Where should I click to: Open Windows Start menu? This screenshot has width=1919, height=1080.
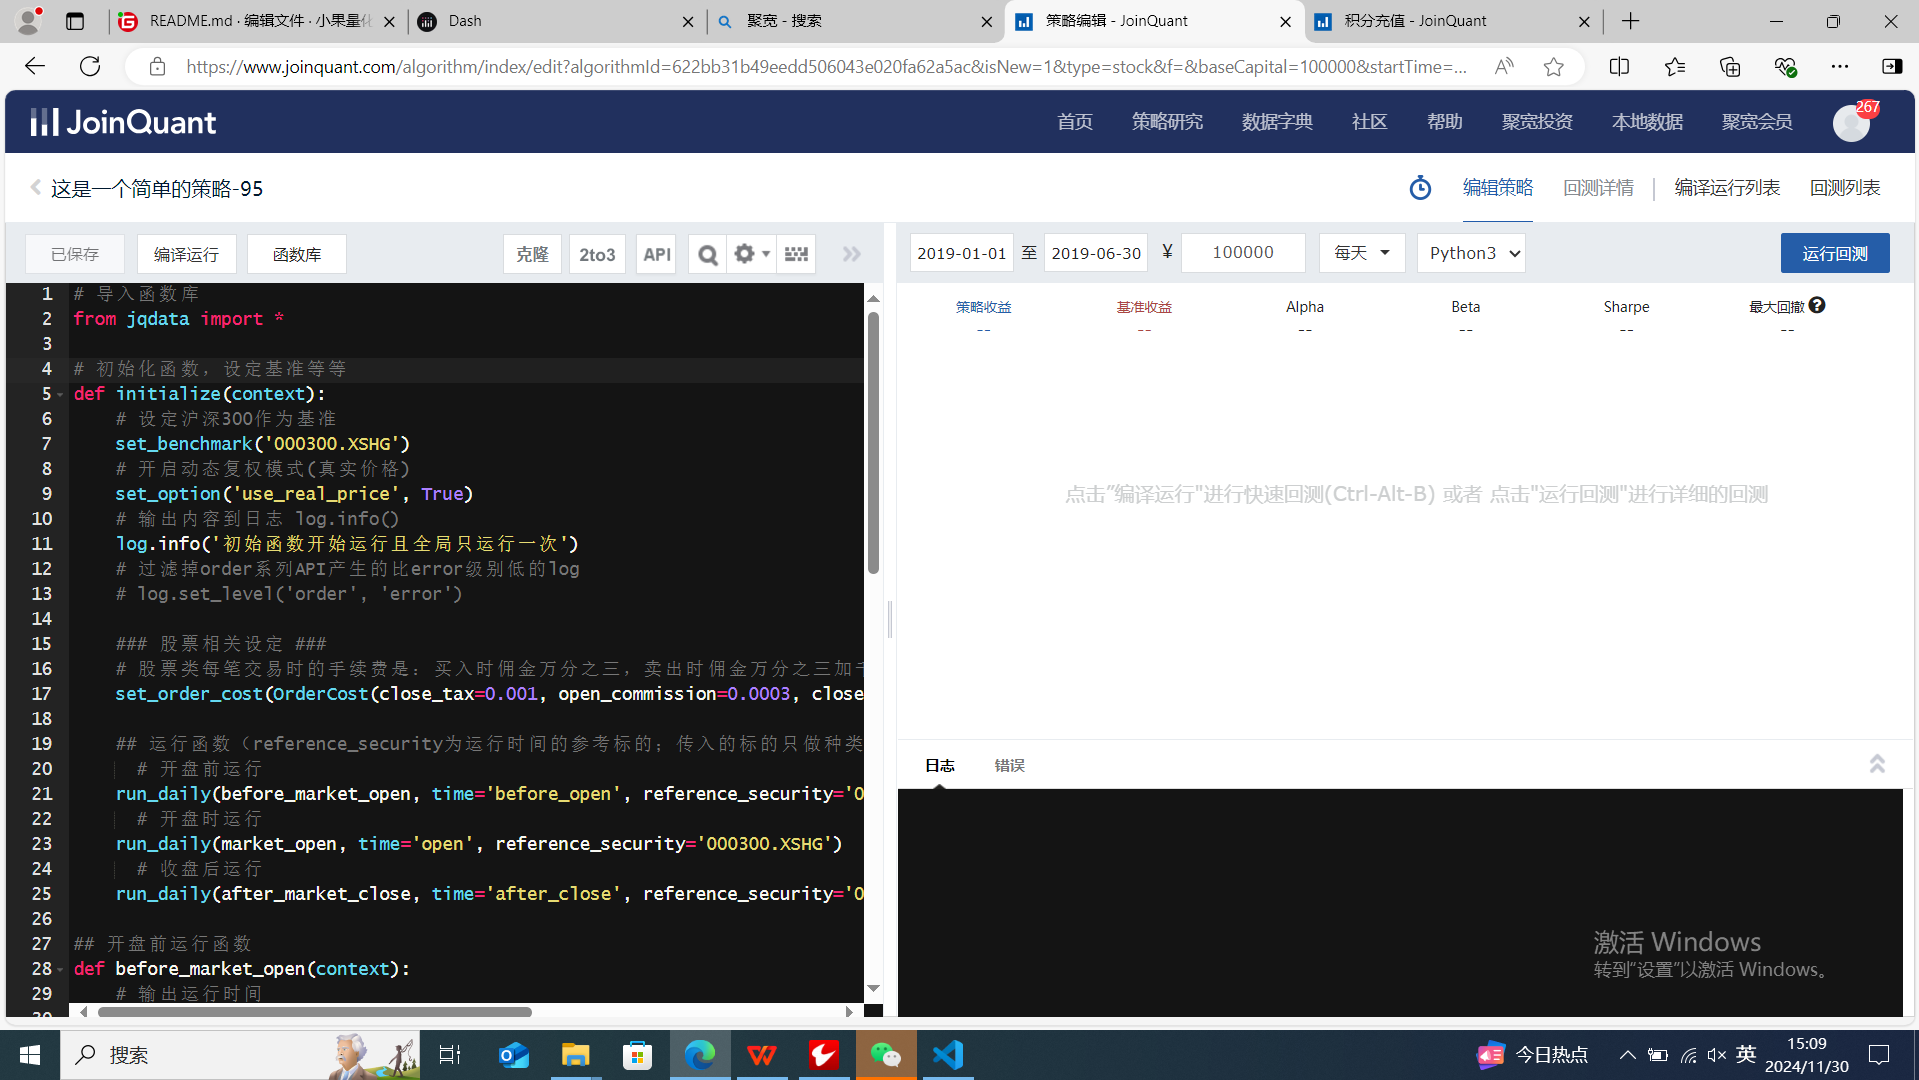point(30,1055)
